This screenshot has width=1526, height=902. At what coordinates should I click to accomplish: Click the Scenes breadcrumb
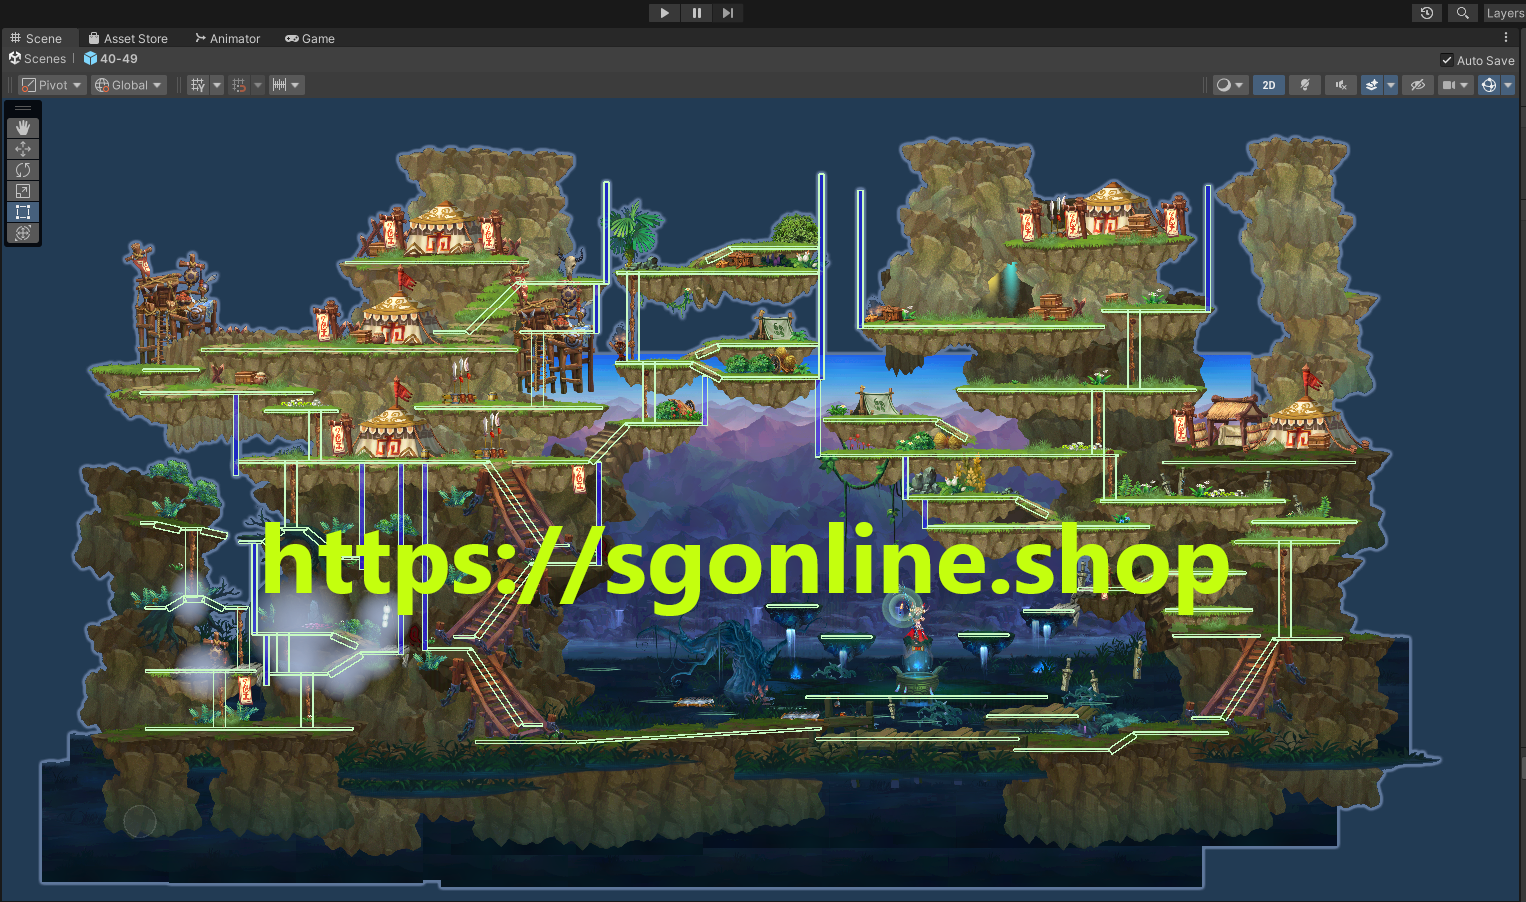(37, 59)
